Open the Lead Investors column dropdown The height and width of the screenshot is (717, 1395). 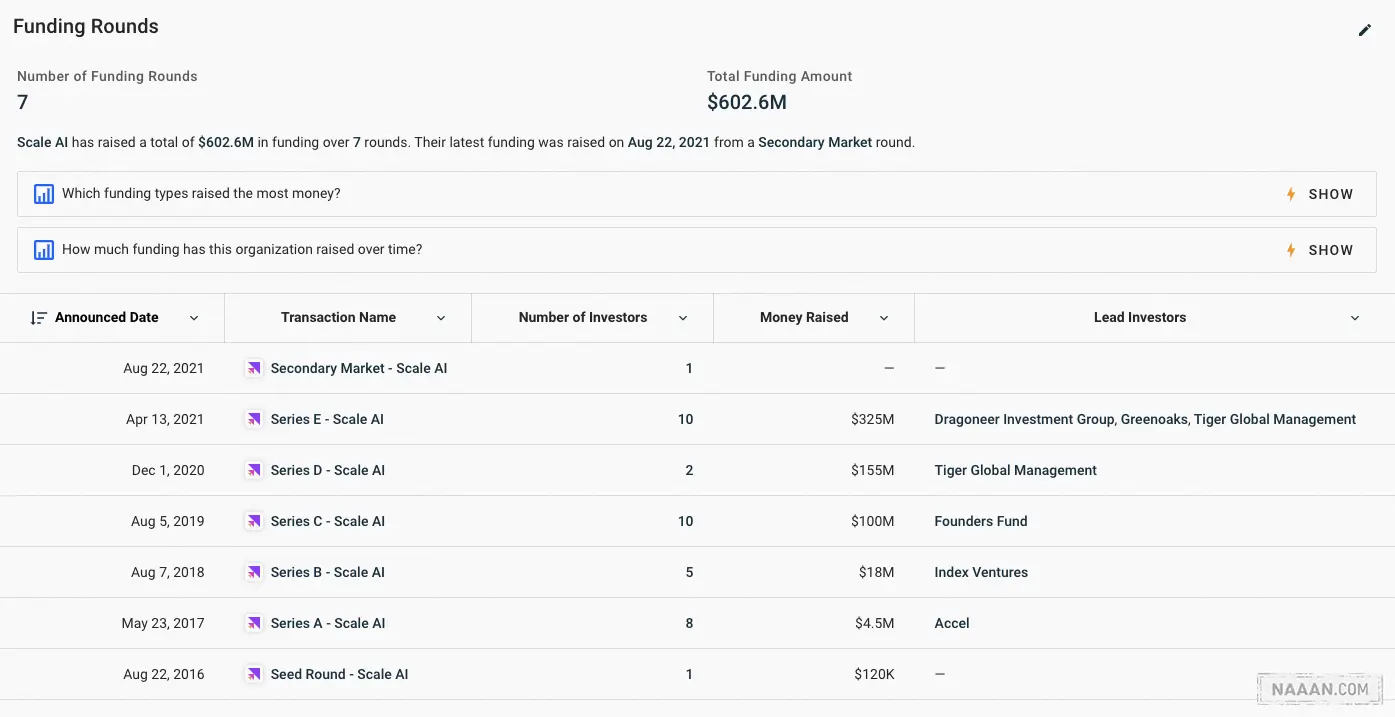point(1355,318)
